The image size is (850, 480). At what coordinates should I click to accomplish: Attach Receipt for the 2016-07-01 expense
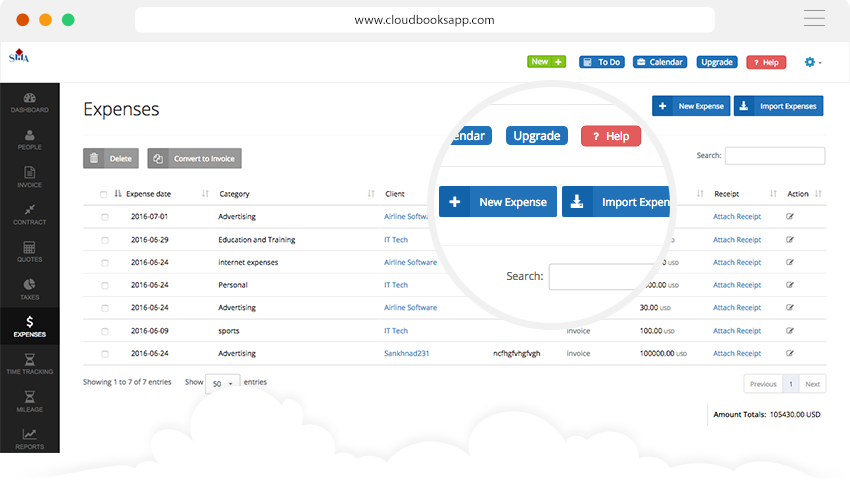(737, 216)
